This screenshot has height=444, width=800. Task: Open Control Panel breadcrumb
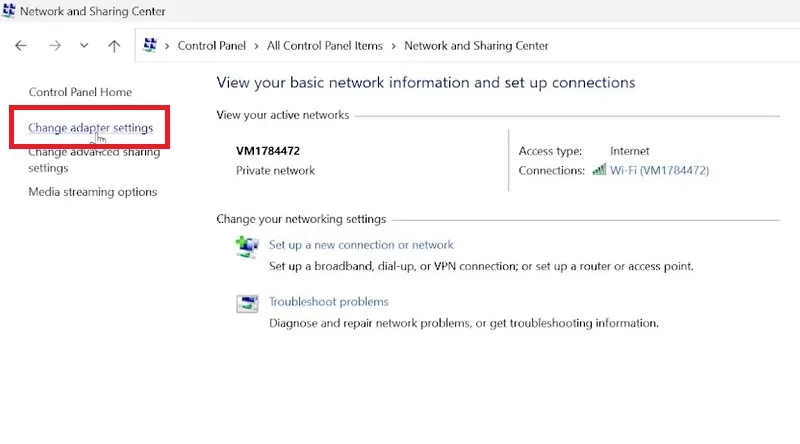tap(211, 46)
